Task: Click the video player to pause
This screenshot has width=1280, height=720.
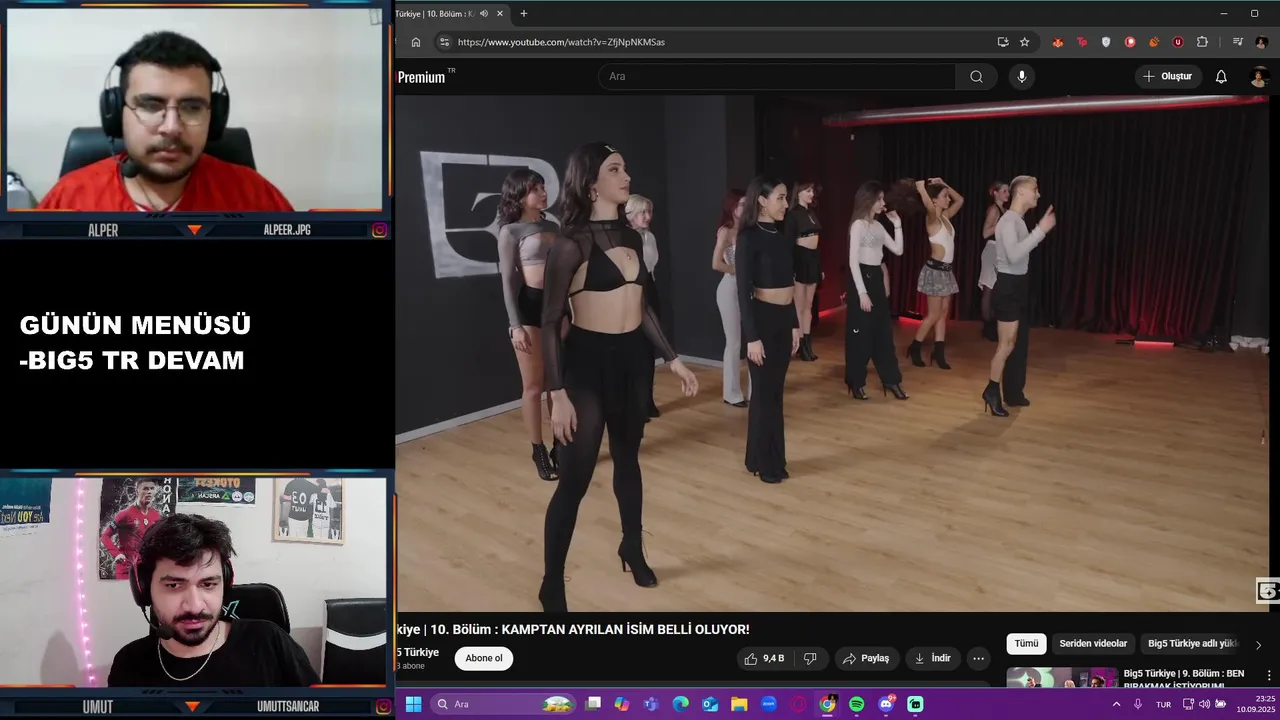Action: pos(832,353)
